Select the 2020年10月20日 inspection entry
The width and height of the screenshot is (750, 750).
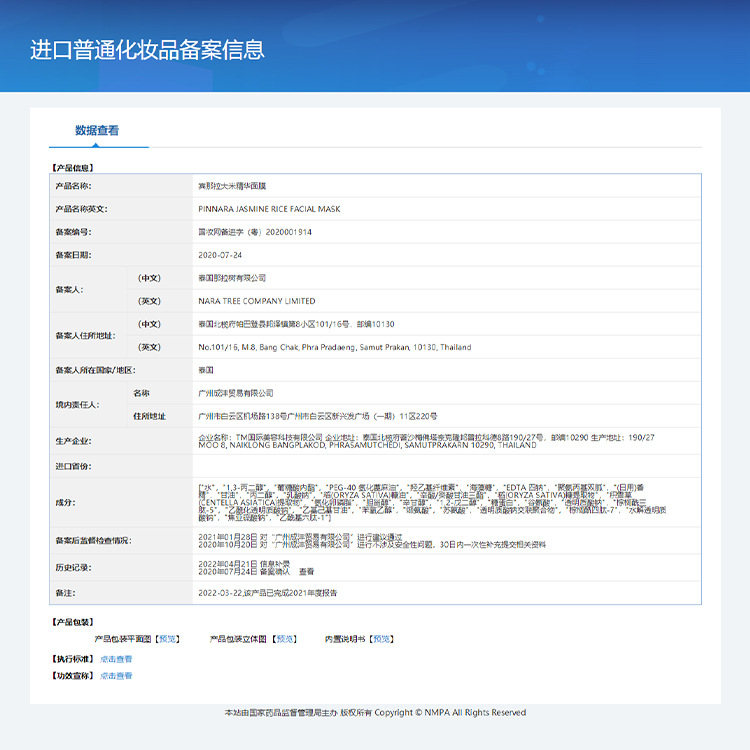372,544
